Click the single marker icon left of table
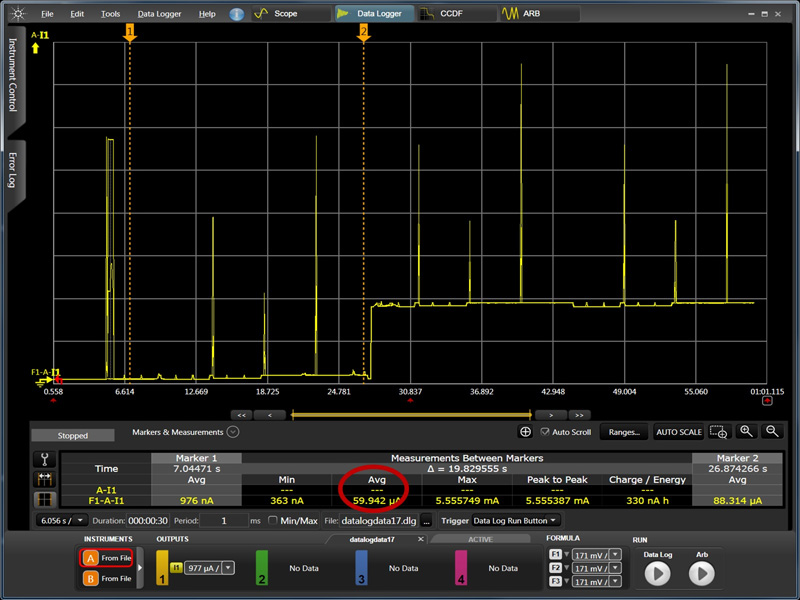 point(44,459)
